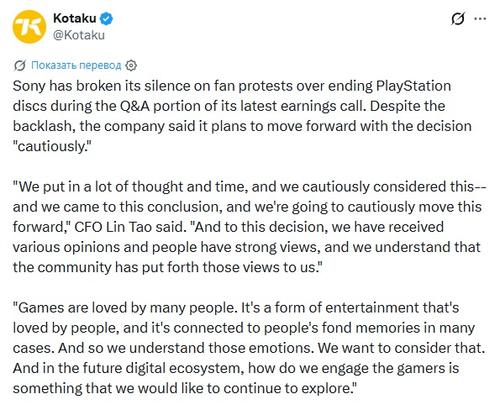Image resolution: width=500 pixels, height=404 pixels.
Task: Click the quoted word "cautiously." ending paragraph one
Action: [52, 146]
